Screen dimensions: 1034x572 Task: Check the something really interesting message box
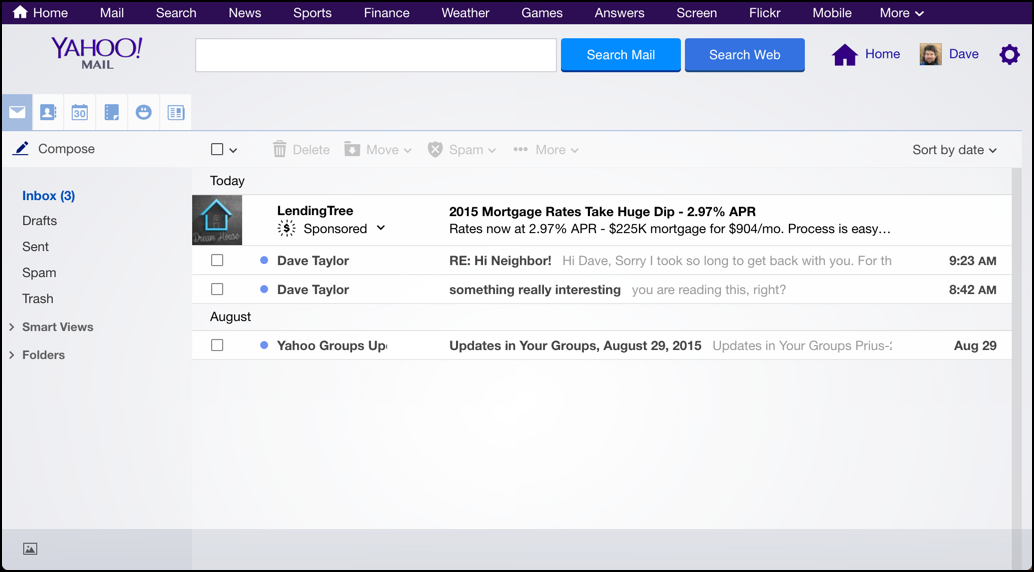217,289
